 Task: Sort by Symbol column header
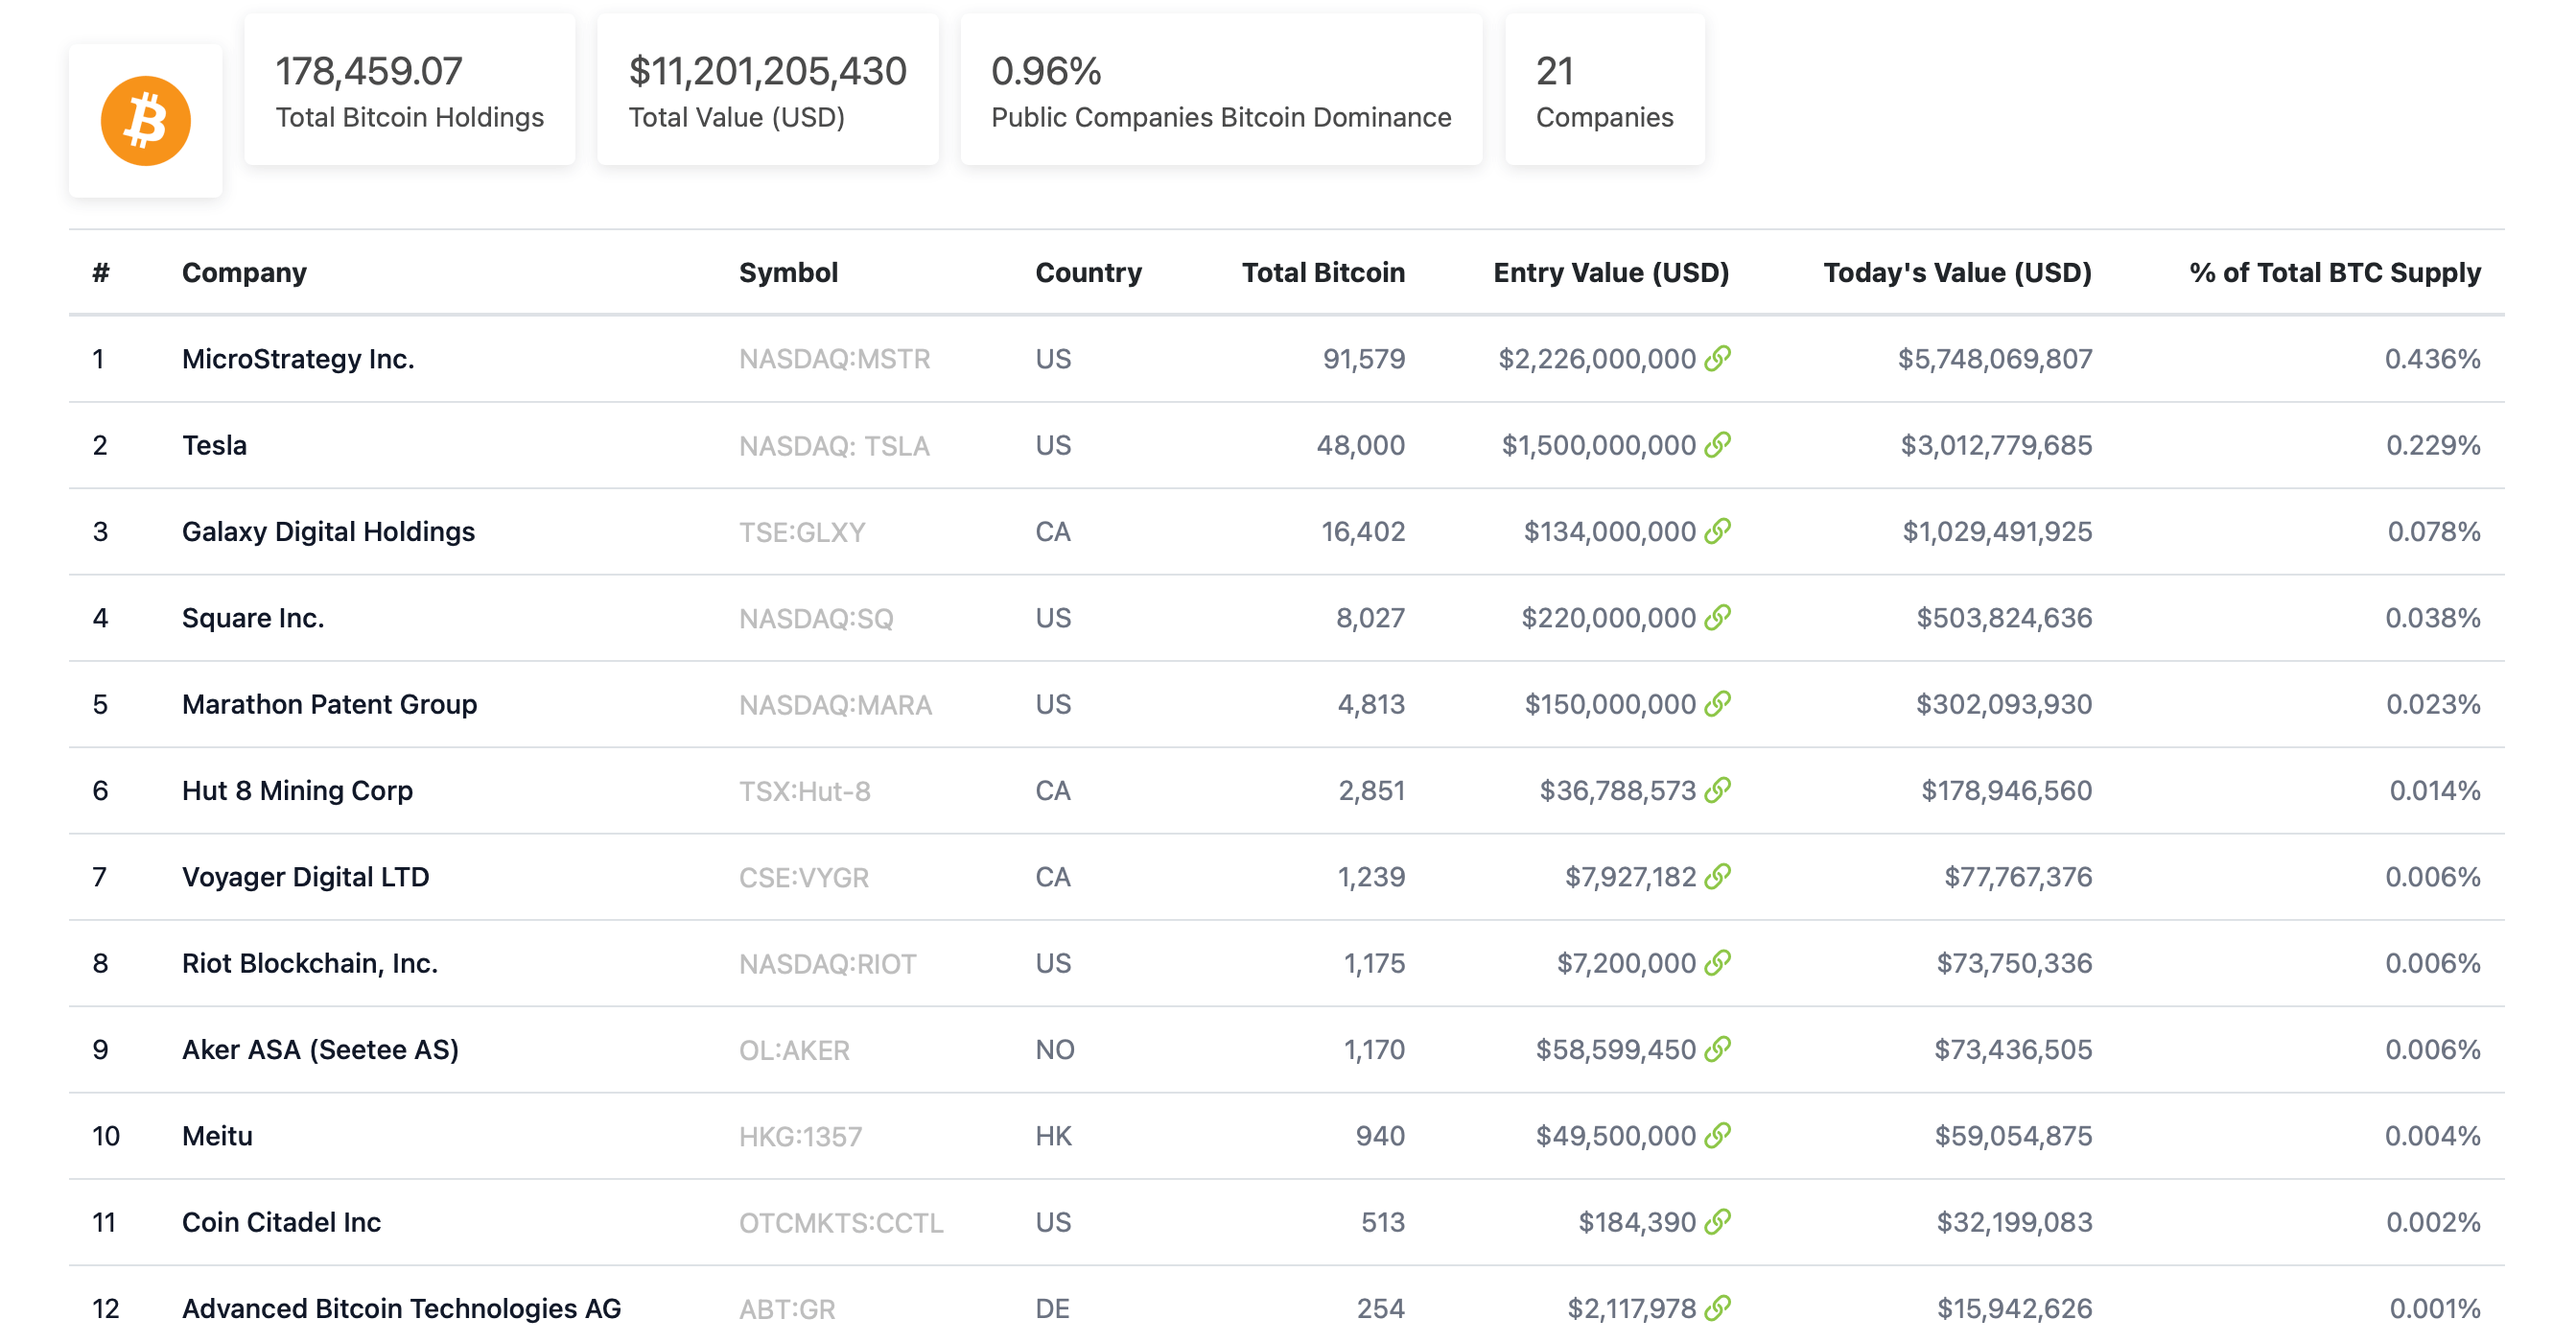click(788, 272)
